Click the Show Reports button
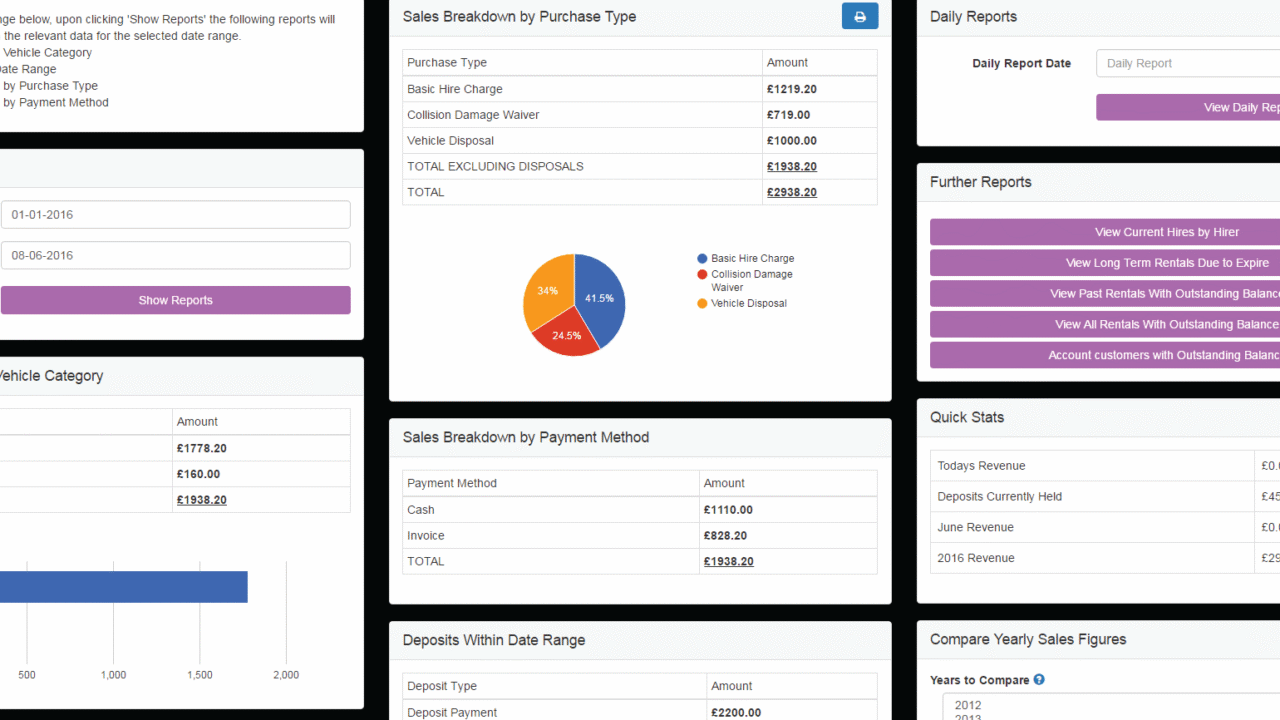The height and width of the screenshot is (720, 1280). click(x=175, y=300)
